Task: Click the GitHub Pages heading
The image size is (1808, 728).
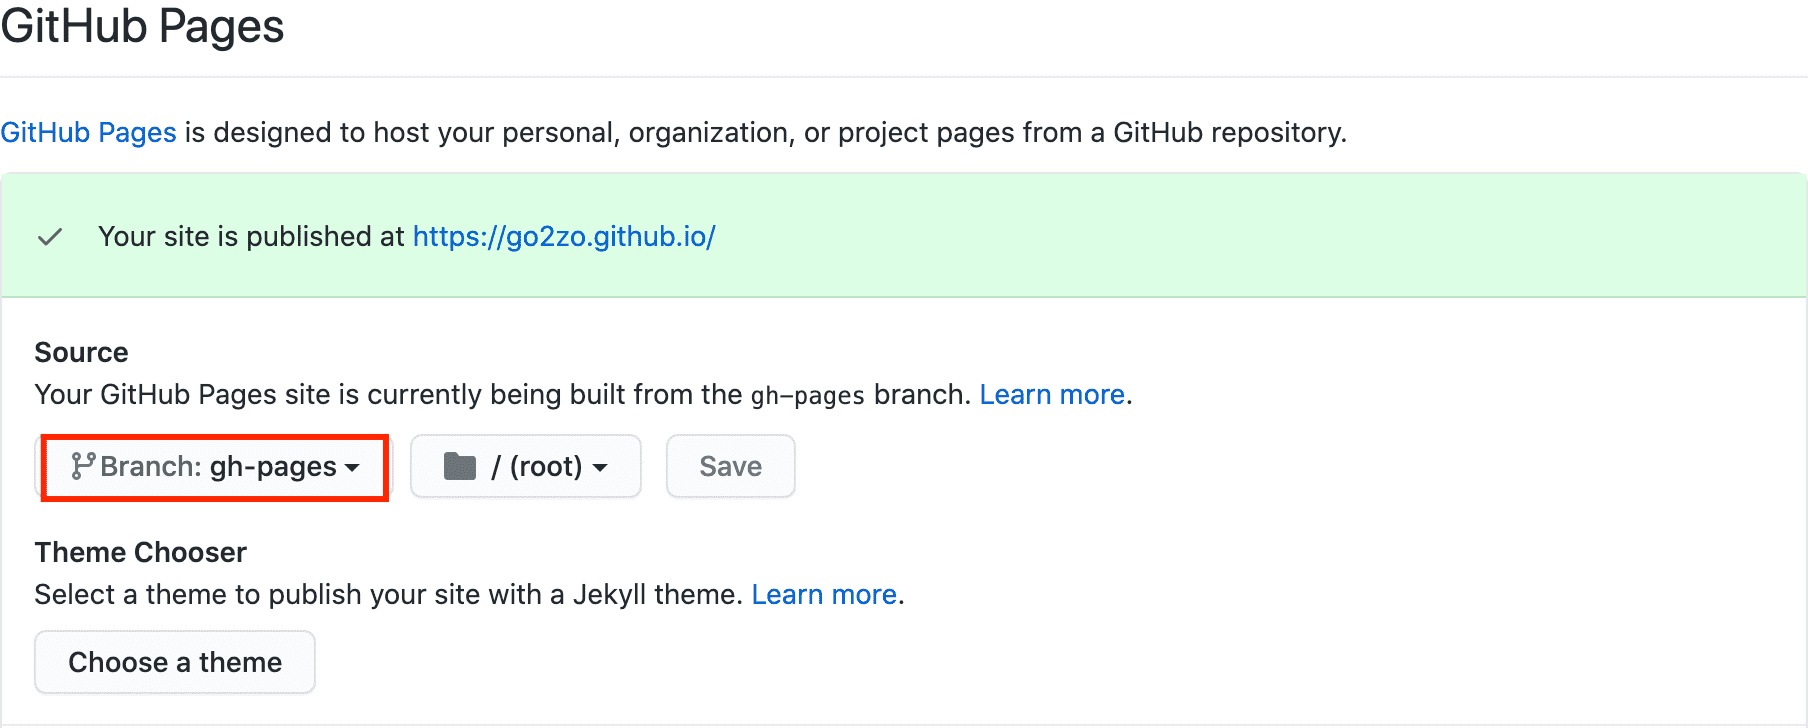Action: point(142,26)
